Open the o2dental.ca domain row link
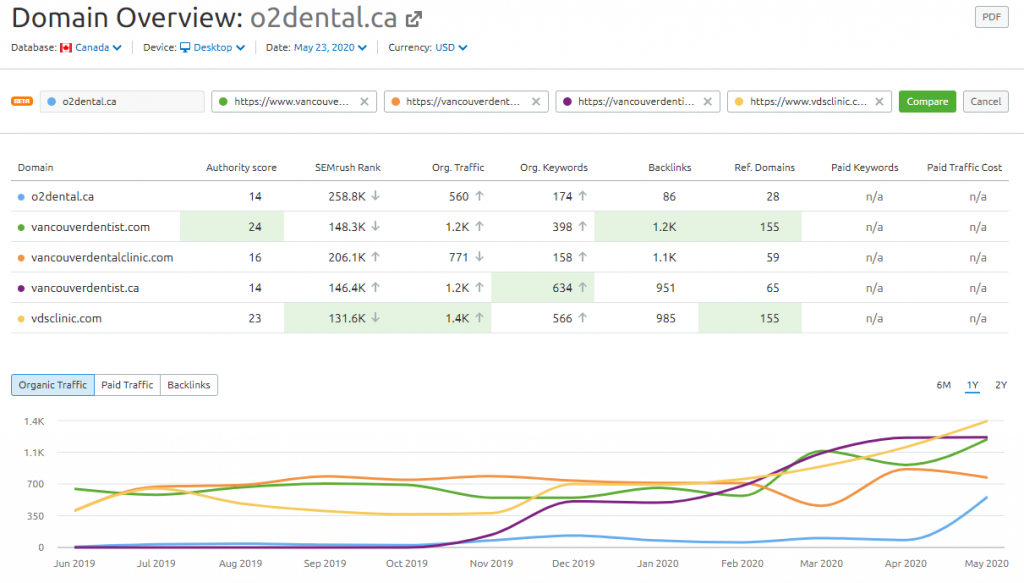Screen dimensions: 1024x583 (63, 197)
